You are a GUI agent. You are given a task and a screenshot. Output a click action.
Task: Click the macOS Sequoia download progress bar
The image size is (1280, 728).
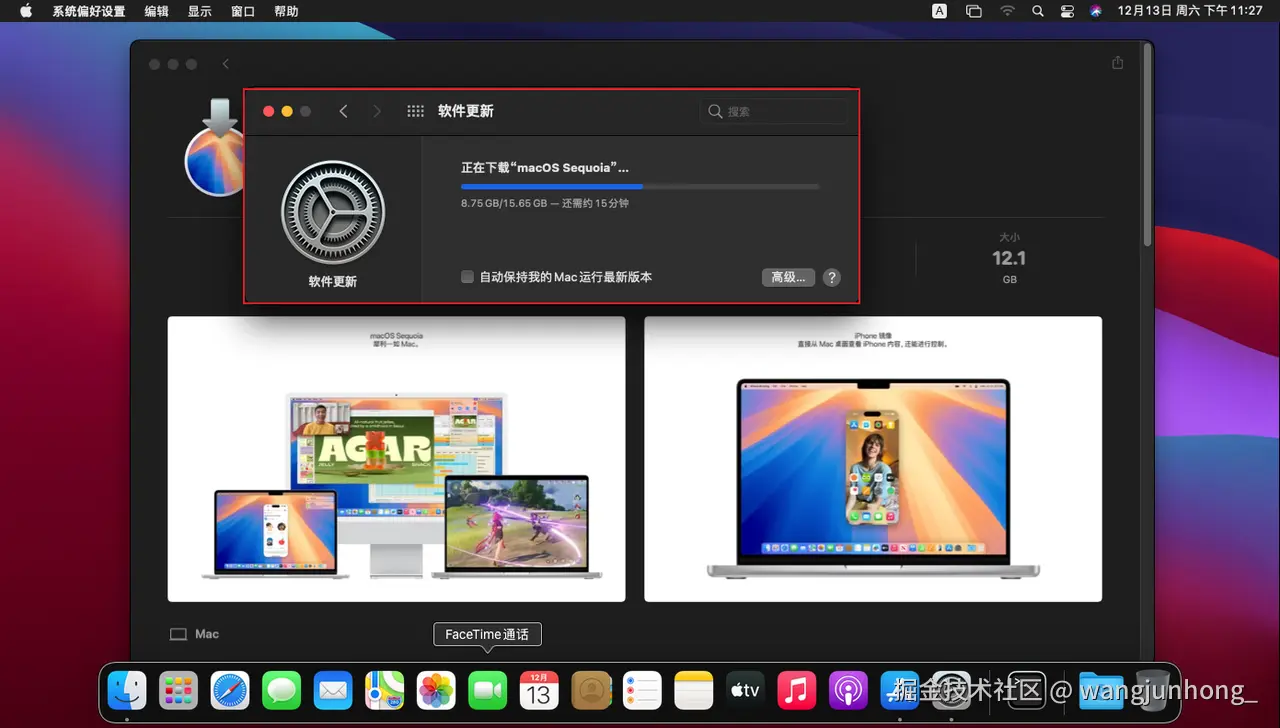point(640,186)
